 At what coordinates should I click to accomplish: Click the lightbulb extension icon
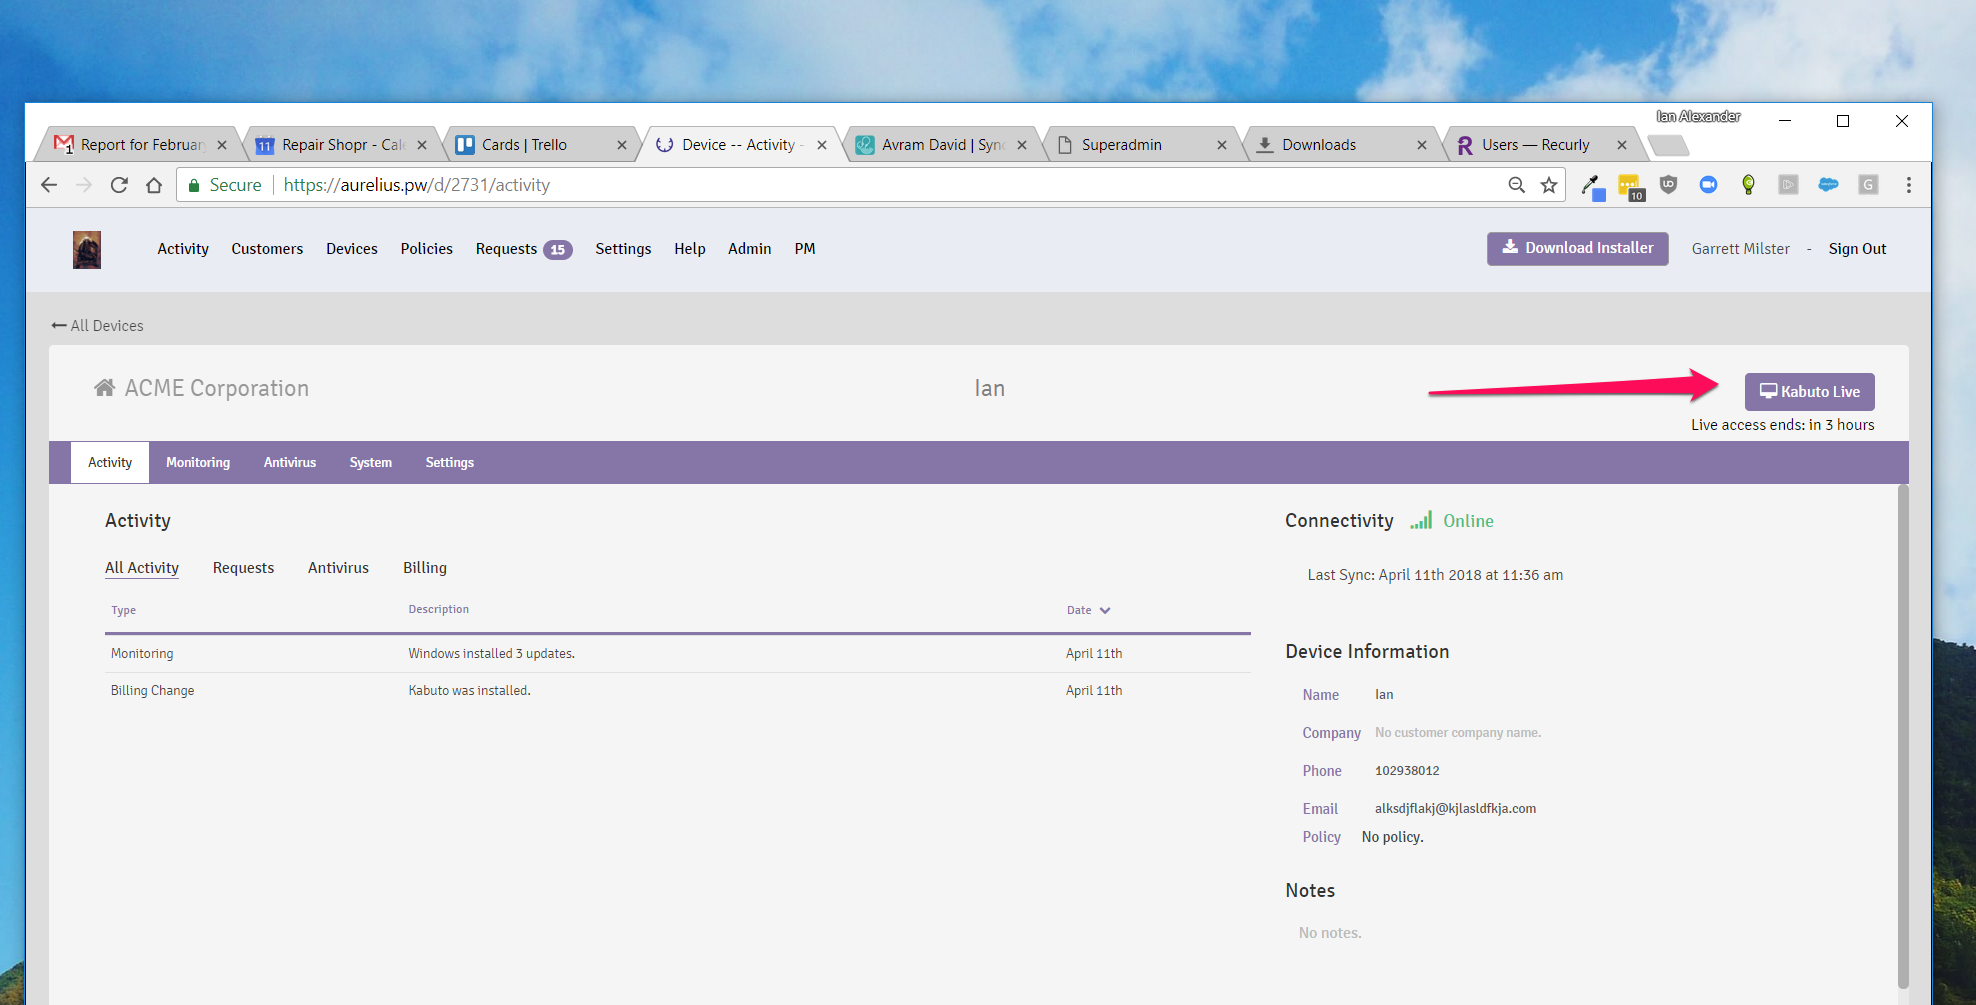(1749, 185)
